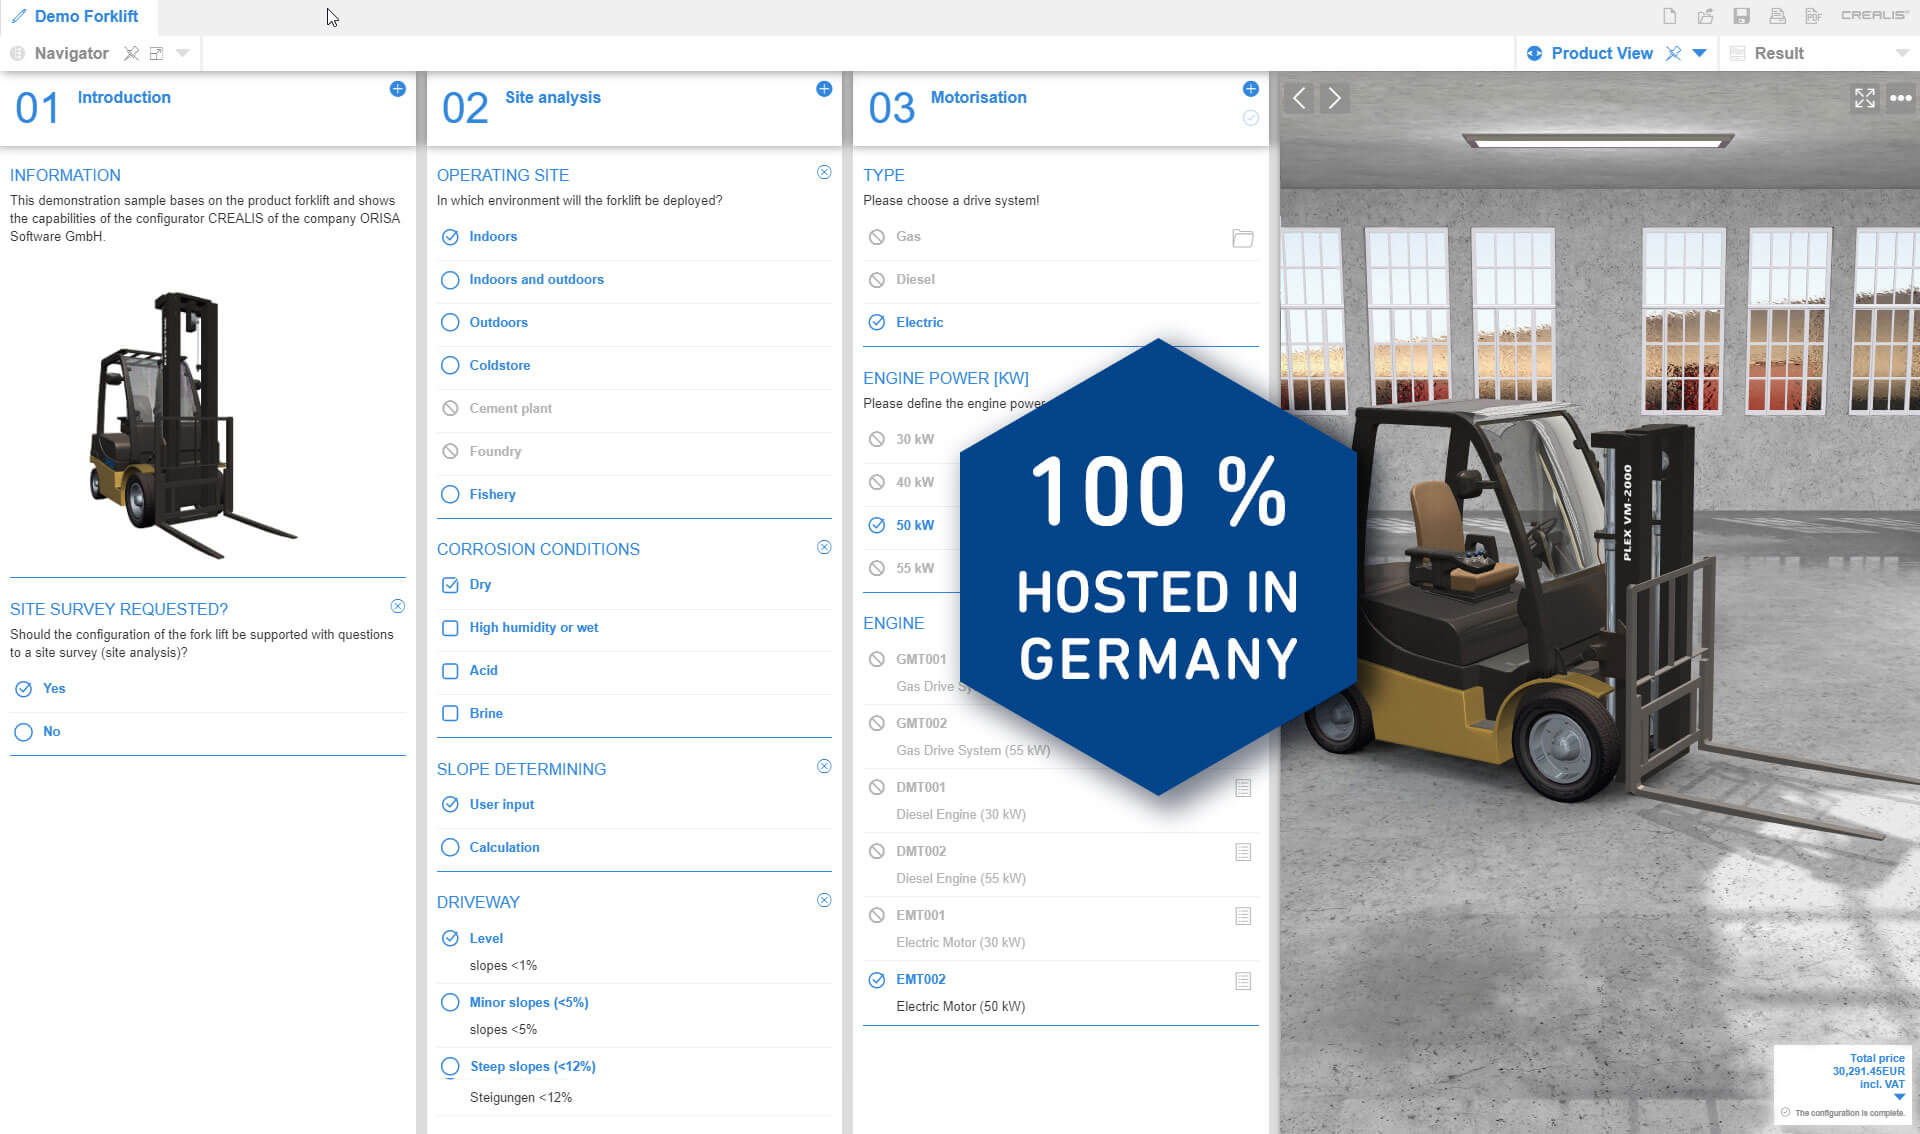
Task: Choose Coldstore environment option
Action: (x=634, y=366)
